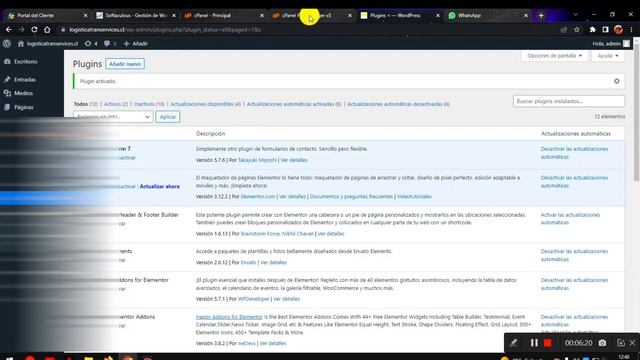Reload the page with the refresh icon
Viewport: 640px width, 360px height.
coord(34,30)
